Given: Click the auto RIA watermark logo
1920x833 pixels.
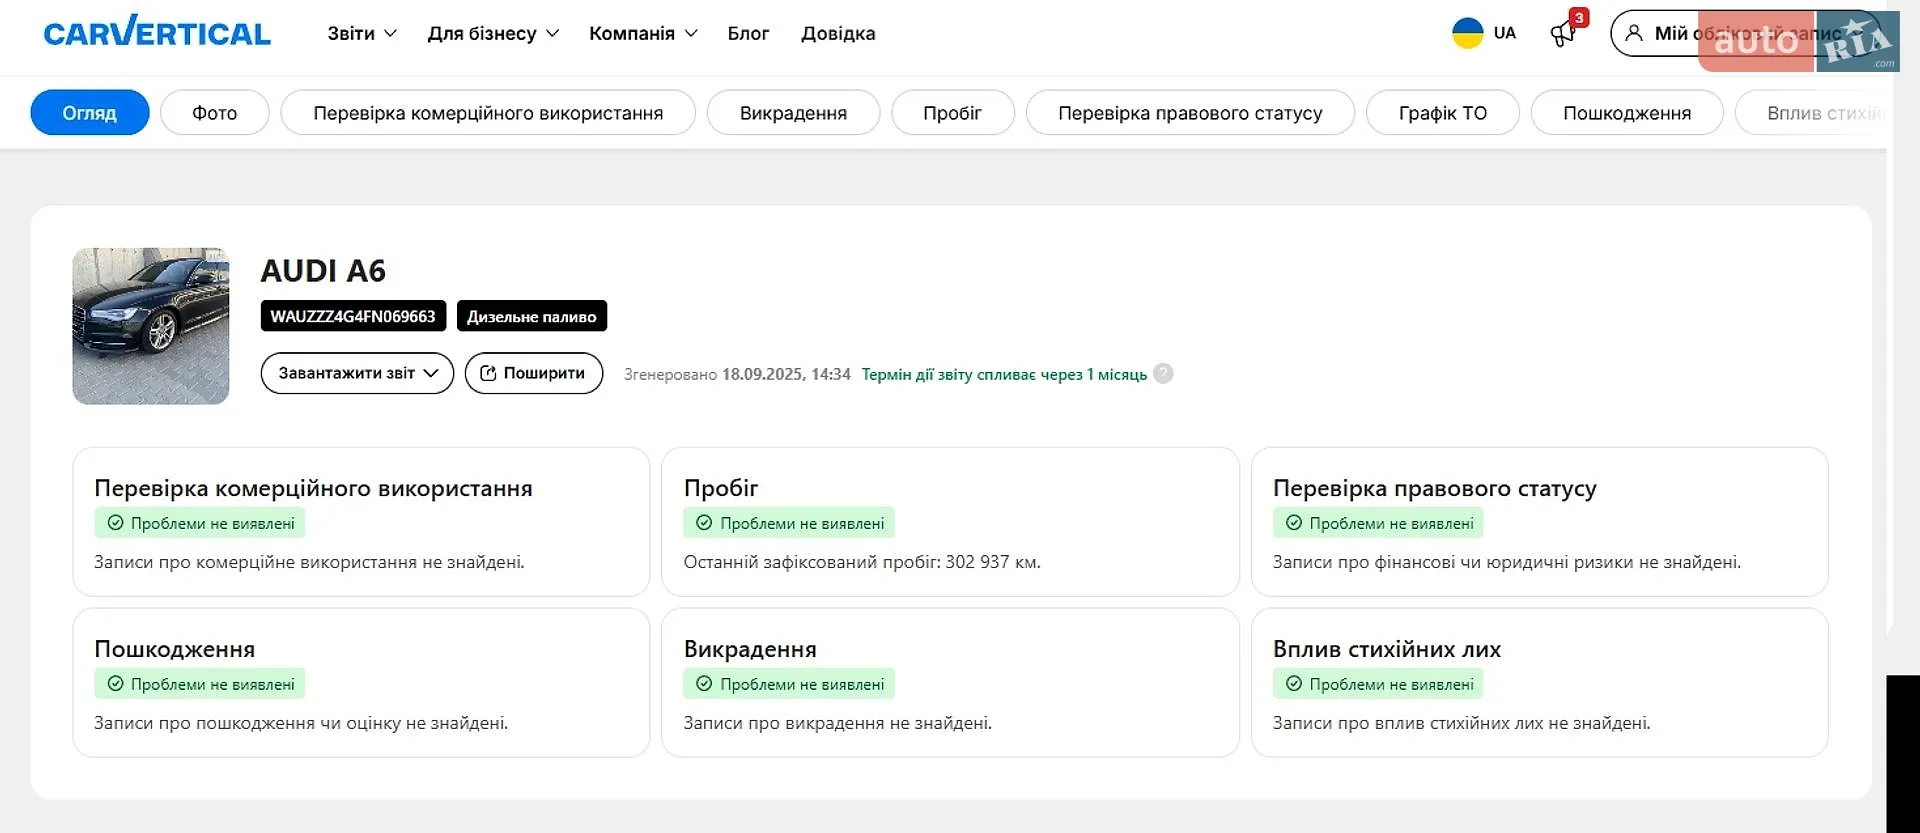Looking at the screenshot, I should pos(1798,41).
